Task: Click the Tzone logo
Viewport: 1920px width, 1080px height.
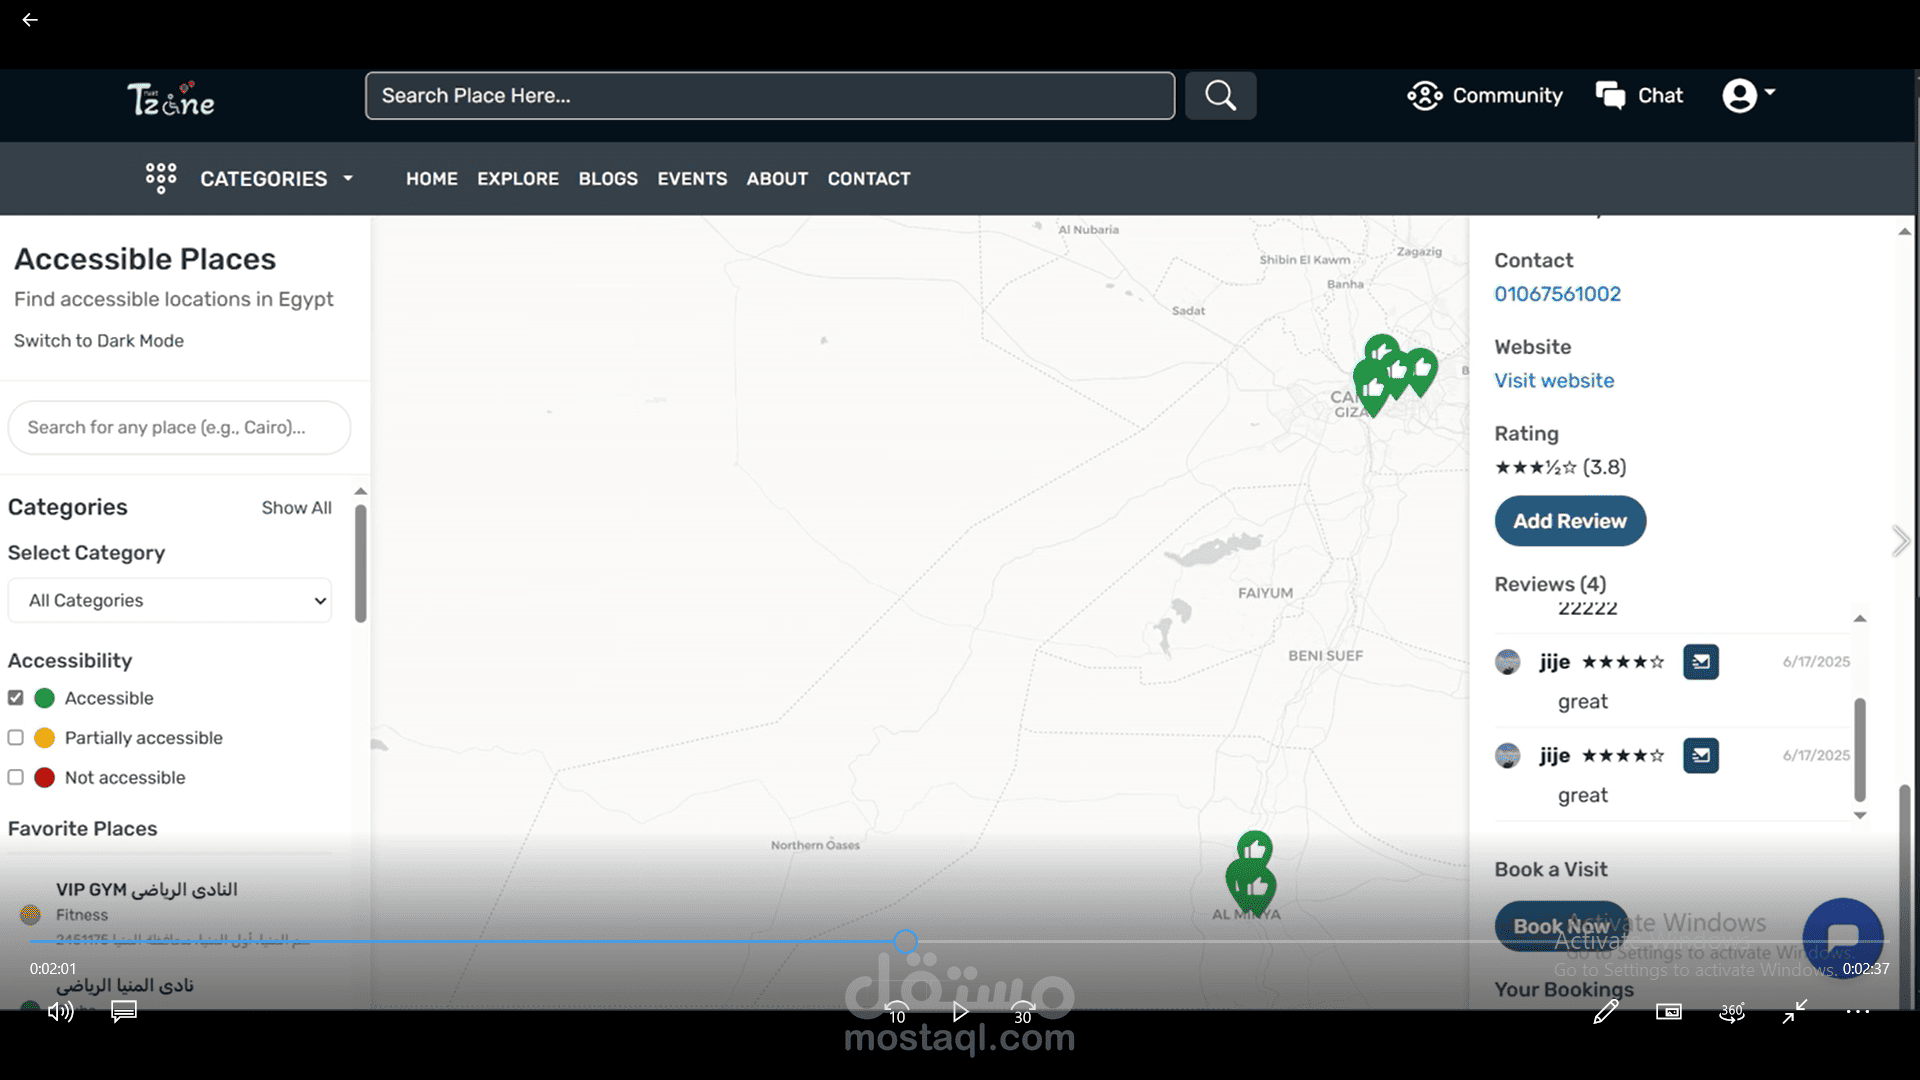Action: click(x=171, y=99)
